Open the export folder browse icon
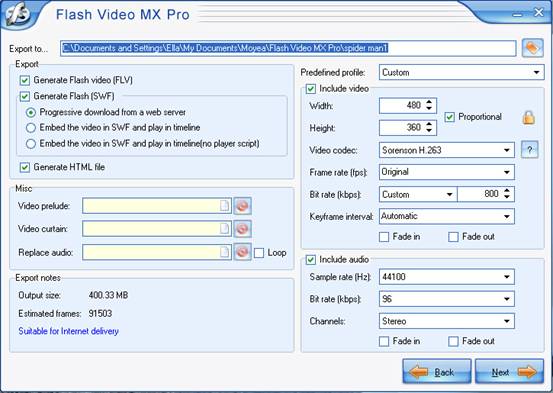Viewport: 553px width, 393px height. coord(532,48)
